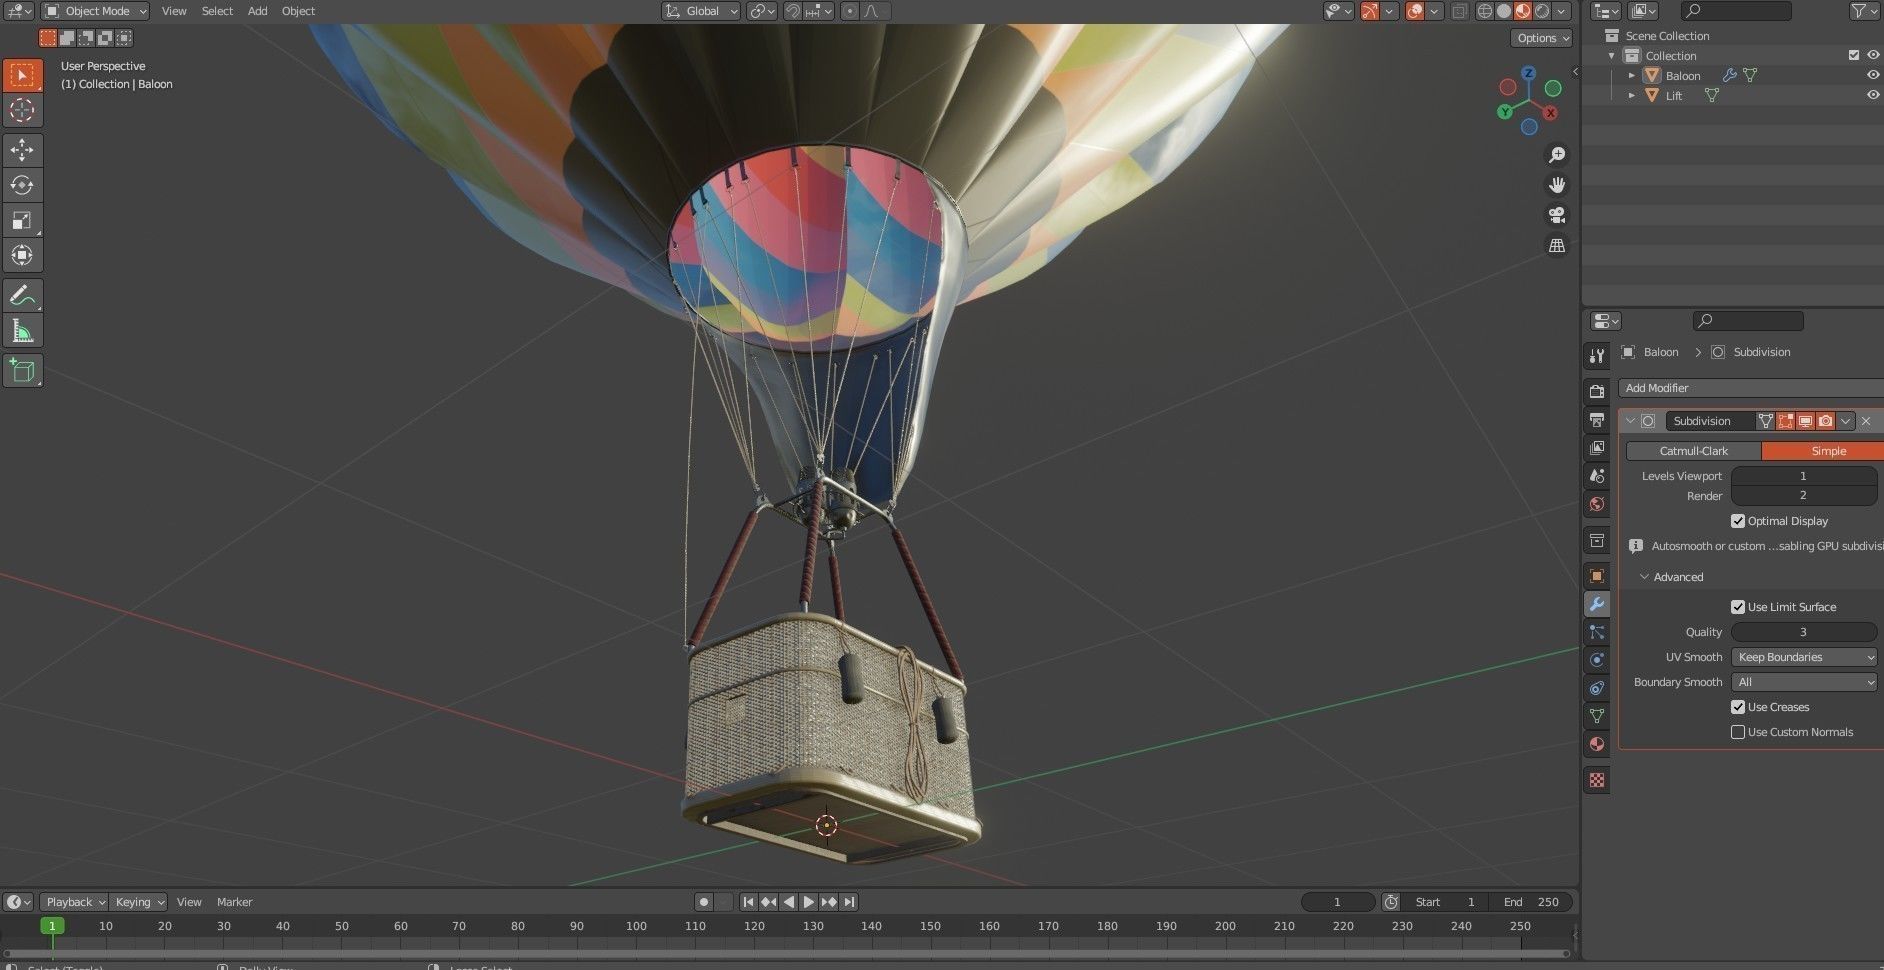1884x970 pixels.
Task: Open the timeline Marker menu
Action: click(x=234, y=902)
